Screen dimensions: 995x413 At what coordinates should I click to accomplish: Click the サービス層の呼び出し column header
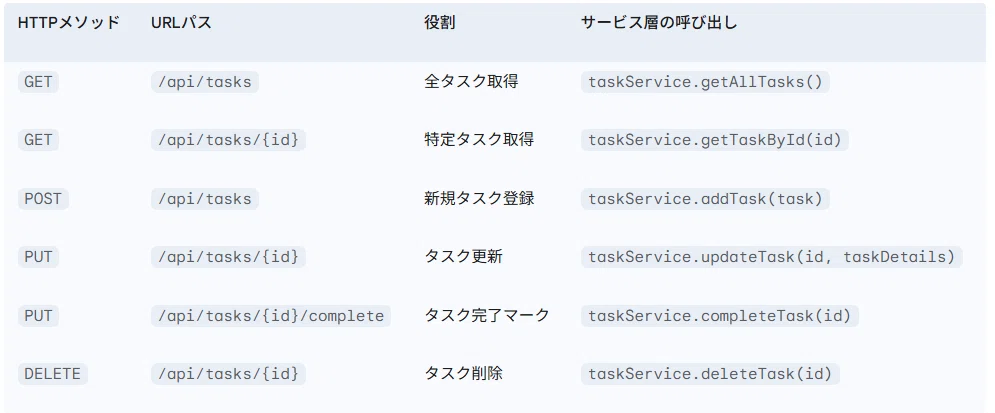pos(659,23)
